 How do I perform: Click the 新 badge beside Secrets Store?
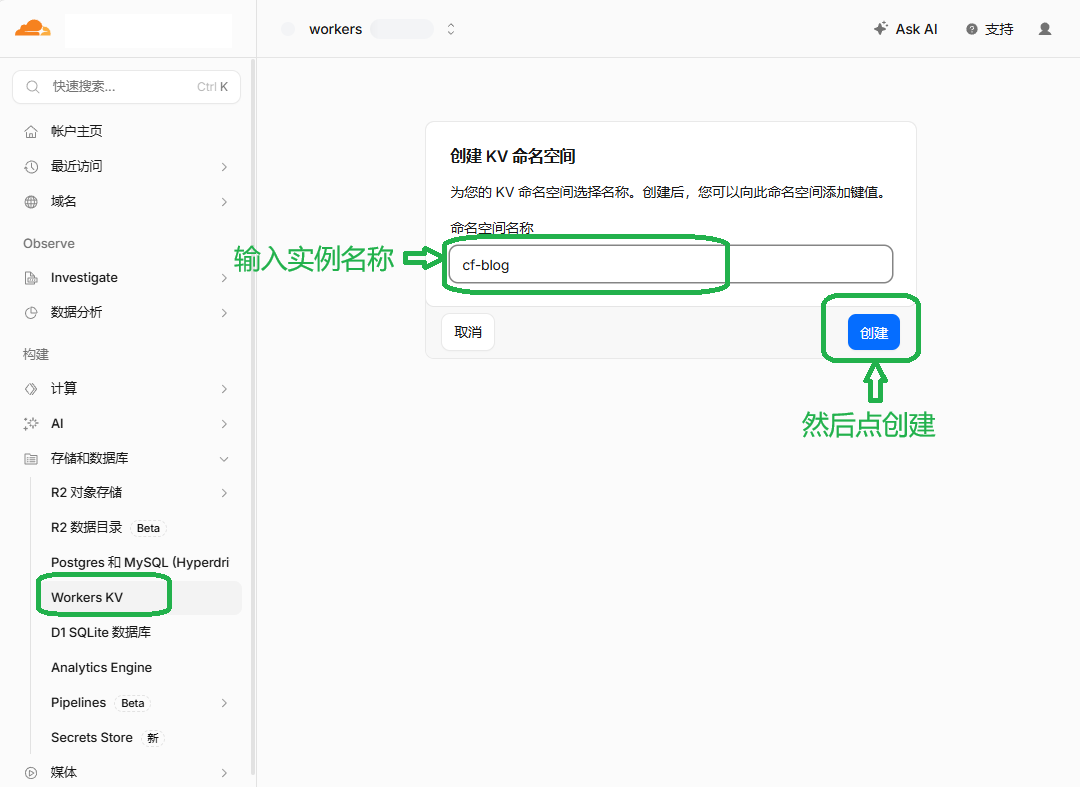click(153, 738)
